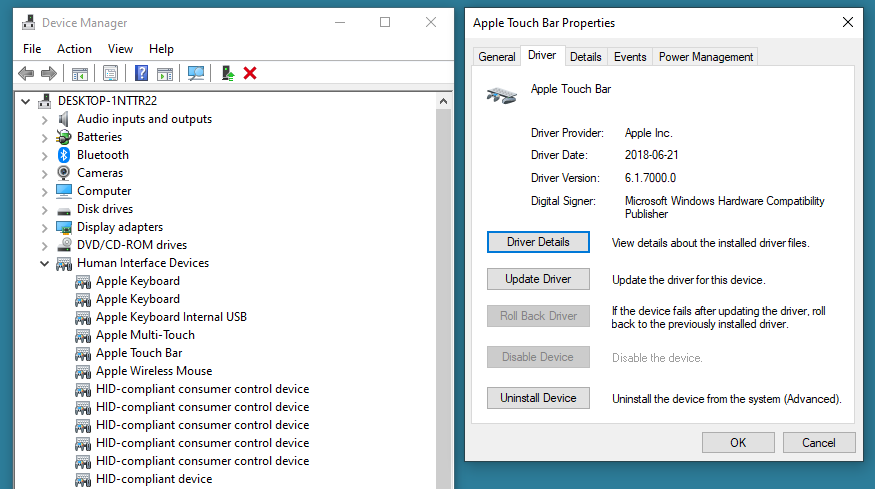Screen dimensions: 875x489
Task: Click the Display adapters category icon
Action: point(64,227)
